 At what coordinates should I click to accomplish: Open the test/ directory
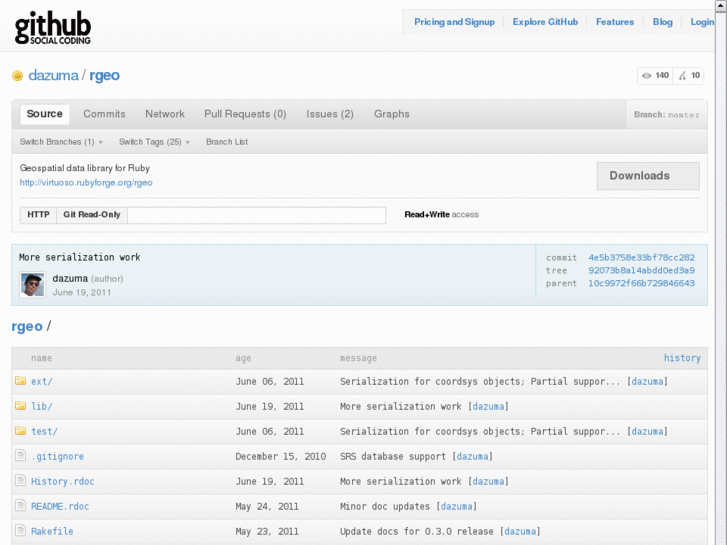point(45,432)
